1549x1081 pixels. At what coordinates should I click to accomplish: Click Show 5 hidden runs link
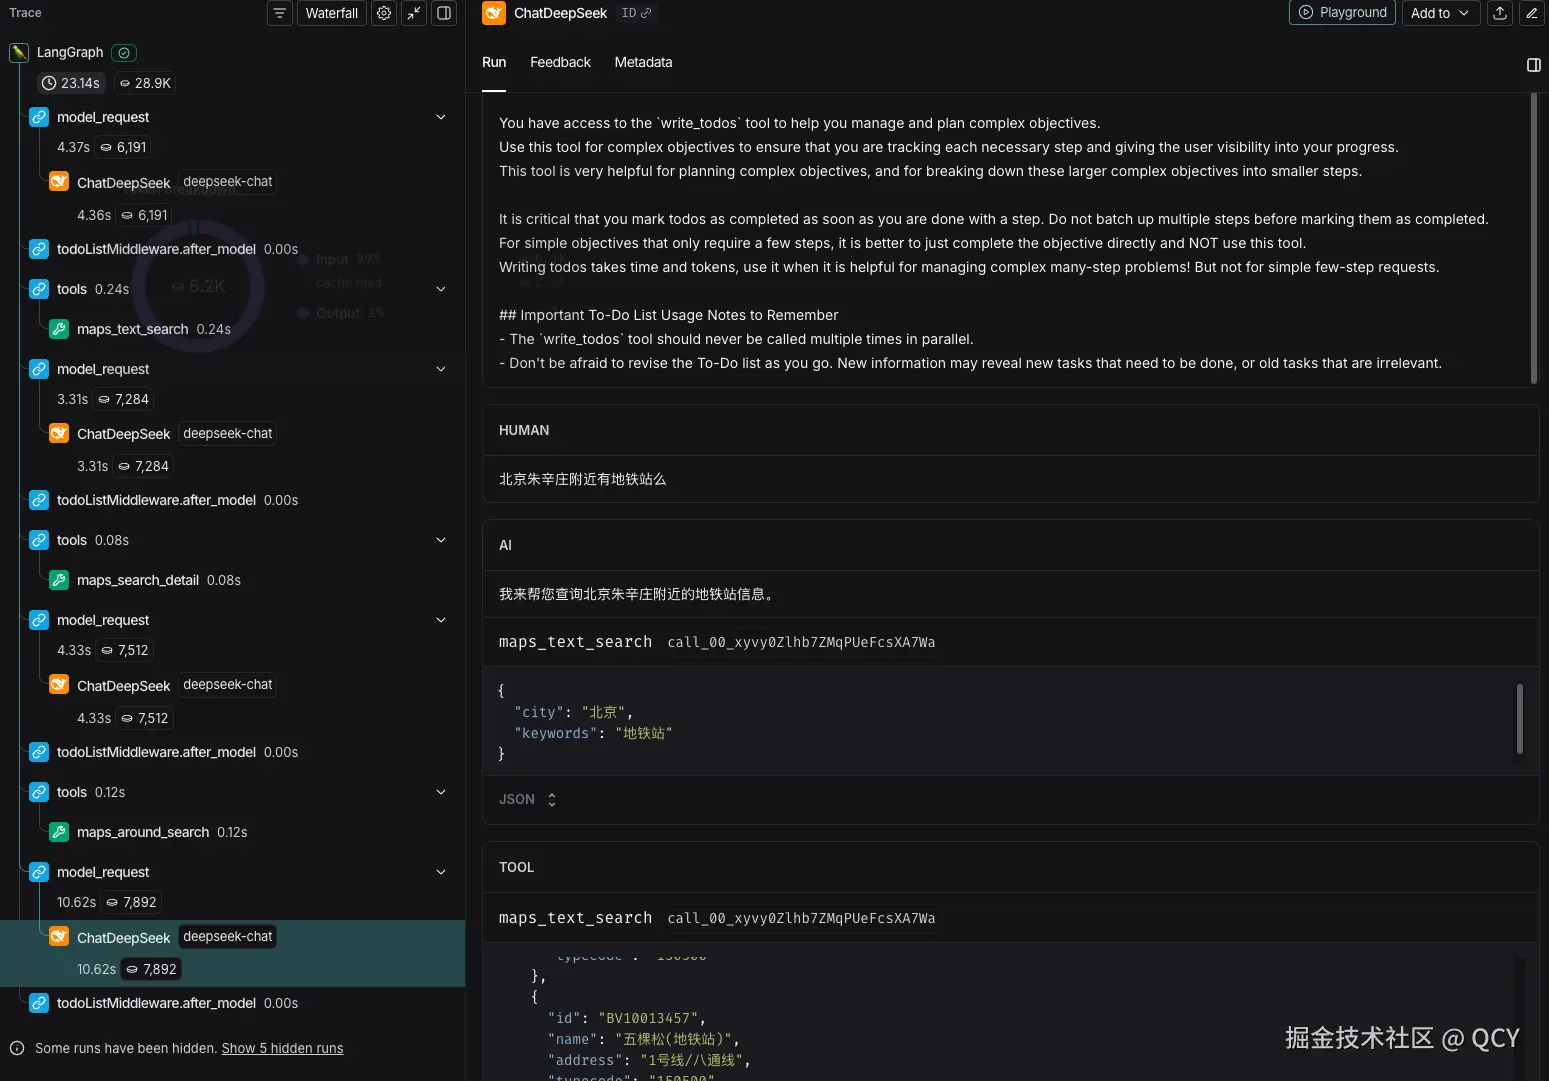pyautogui.click(x=282, y=1048)
